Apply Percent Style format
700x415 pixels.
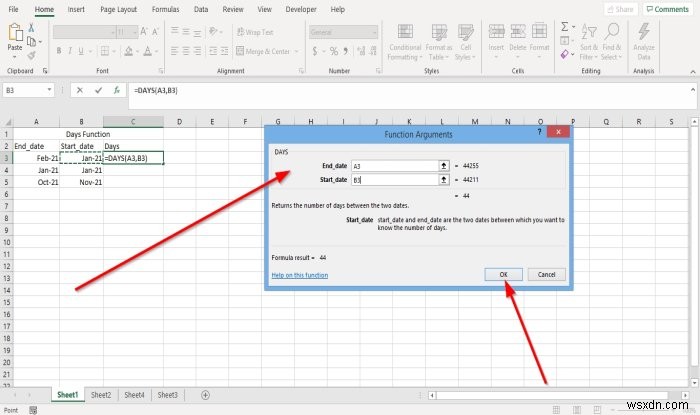(x=333, y=51)
